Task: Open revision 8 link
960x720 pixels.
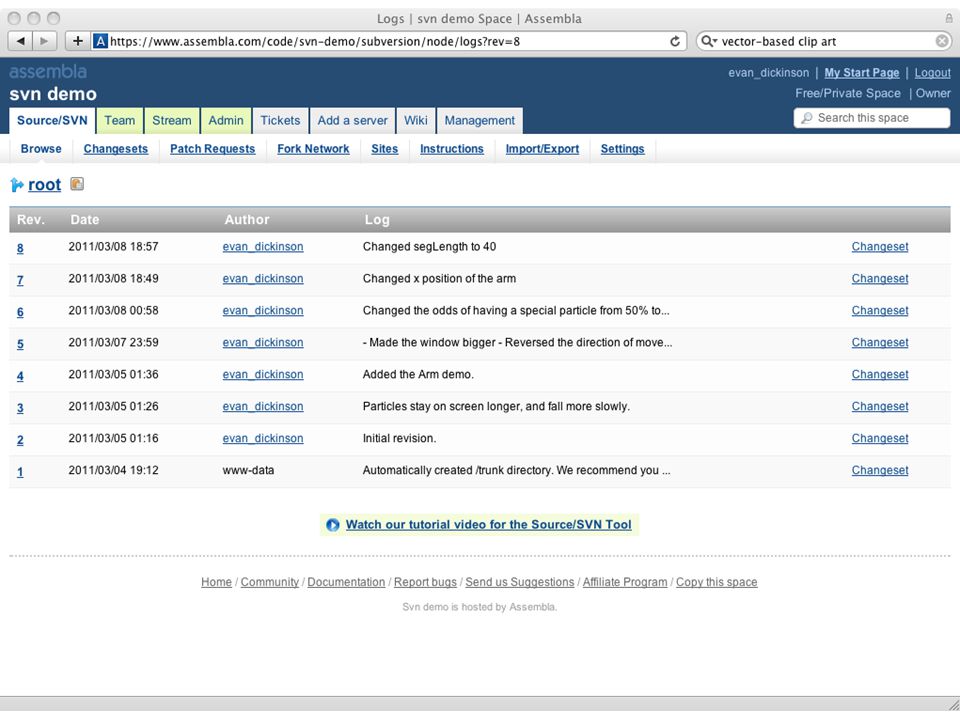Action: tap(20, 248)
